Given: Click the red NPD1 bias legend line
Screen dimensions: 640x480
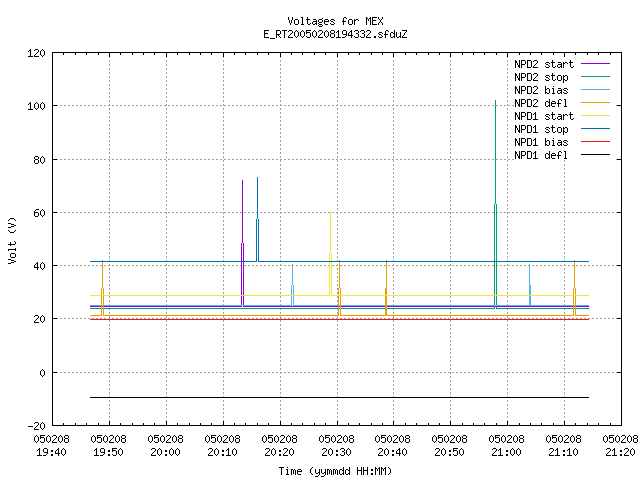Looking at the screenshot, I should (595, 142).
